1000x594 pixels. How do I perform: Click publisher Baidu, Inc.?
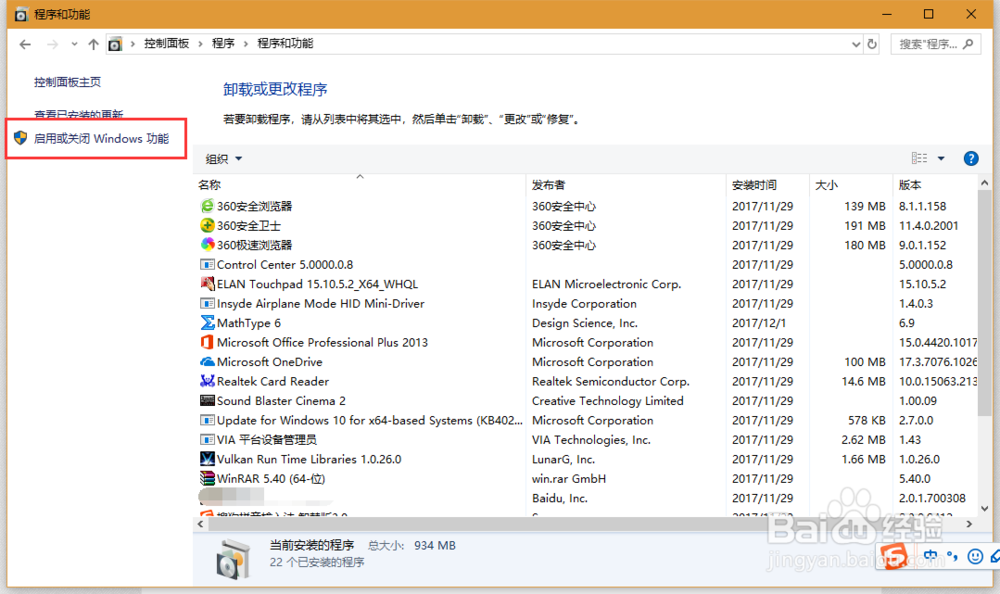click(560, 498)
